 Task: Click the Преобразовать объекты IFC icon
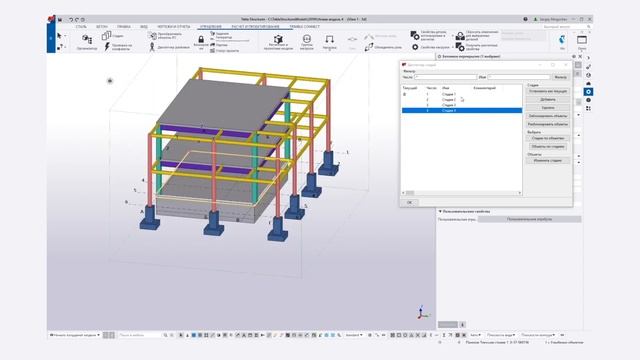[x=152, y=36]
